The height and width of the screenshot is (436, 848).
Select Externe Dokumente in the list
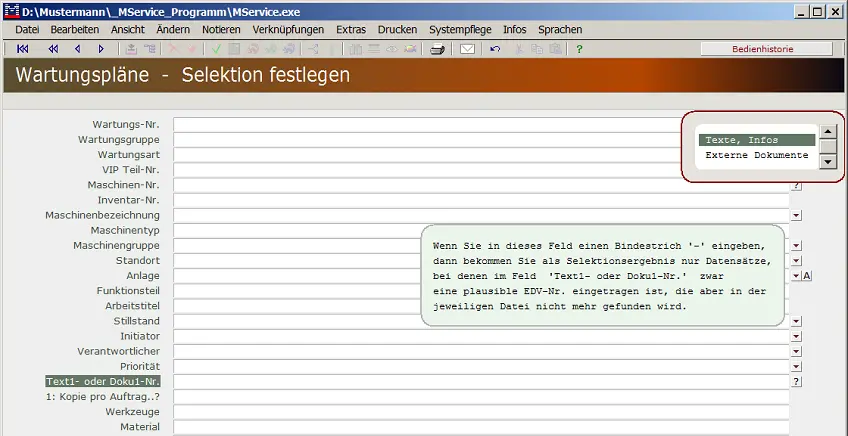pos(756,155)
